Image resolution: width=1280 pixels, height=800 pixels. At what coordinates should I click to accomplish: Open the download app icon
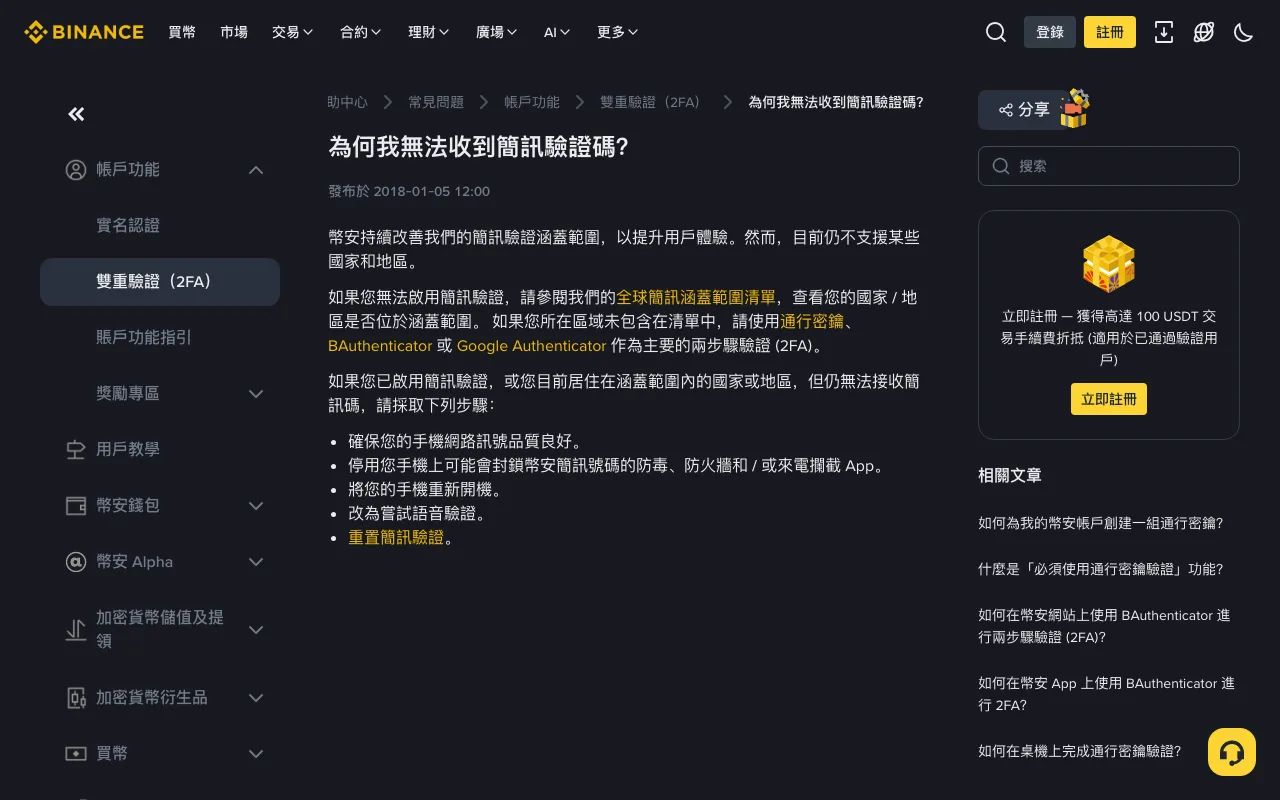pos(1164,32)
